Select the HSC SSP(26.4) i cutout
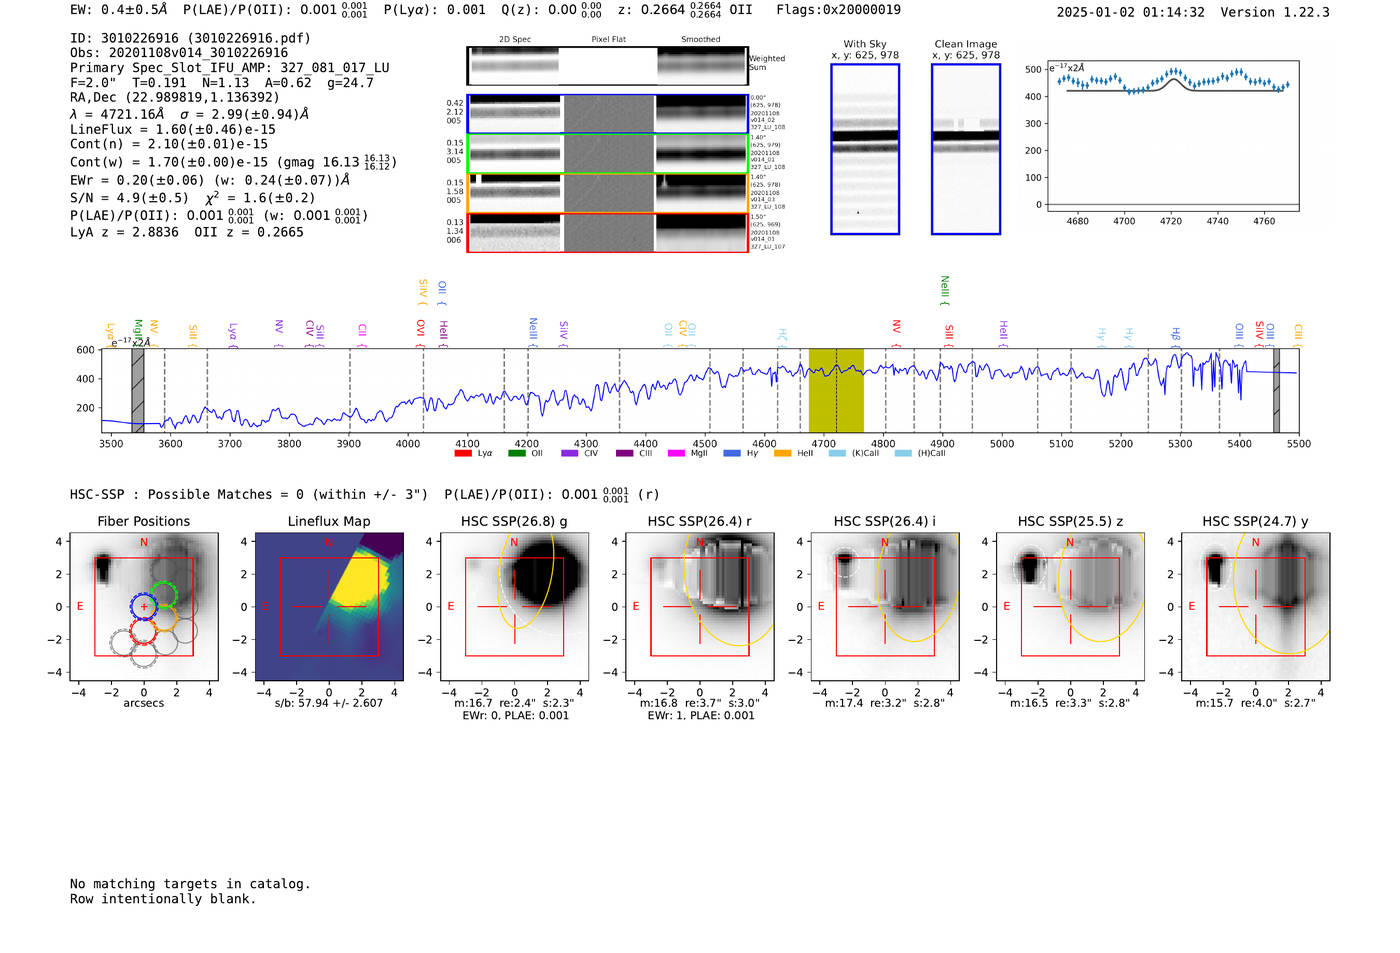Image resolution: width=1400 pixels, height=953 pixels. [x=885, y=607]
